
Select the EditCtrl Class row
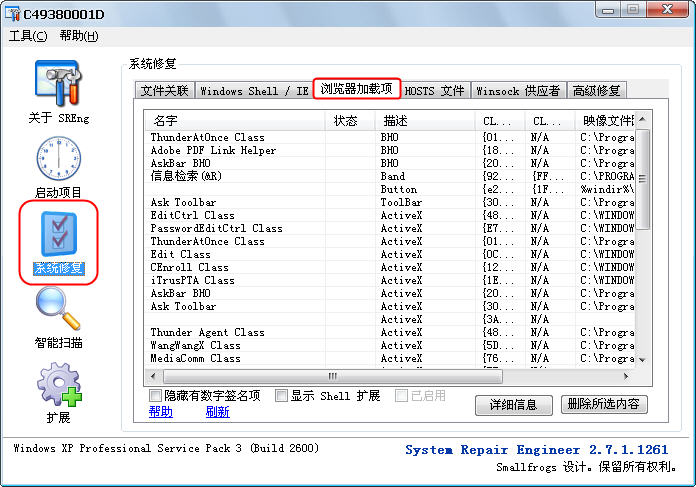(390, 215)
